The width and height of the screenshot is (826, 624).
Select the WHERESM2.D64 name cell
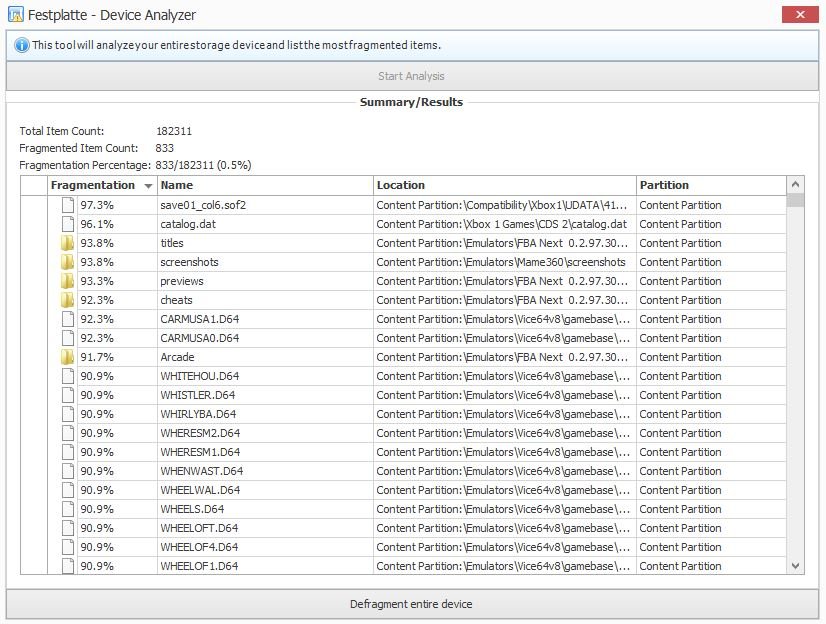[265, 433]
